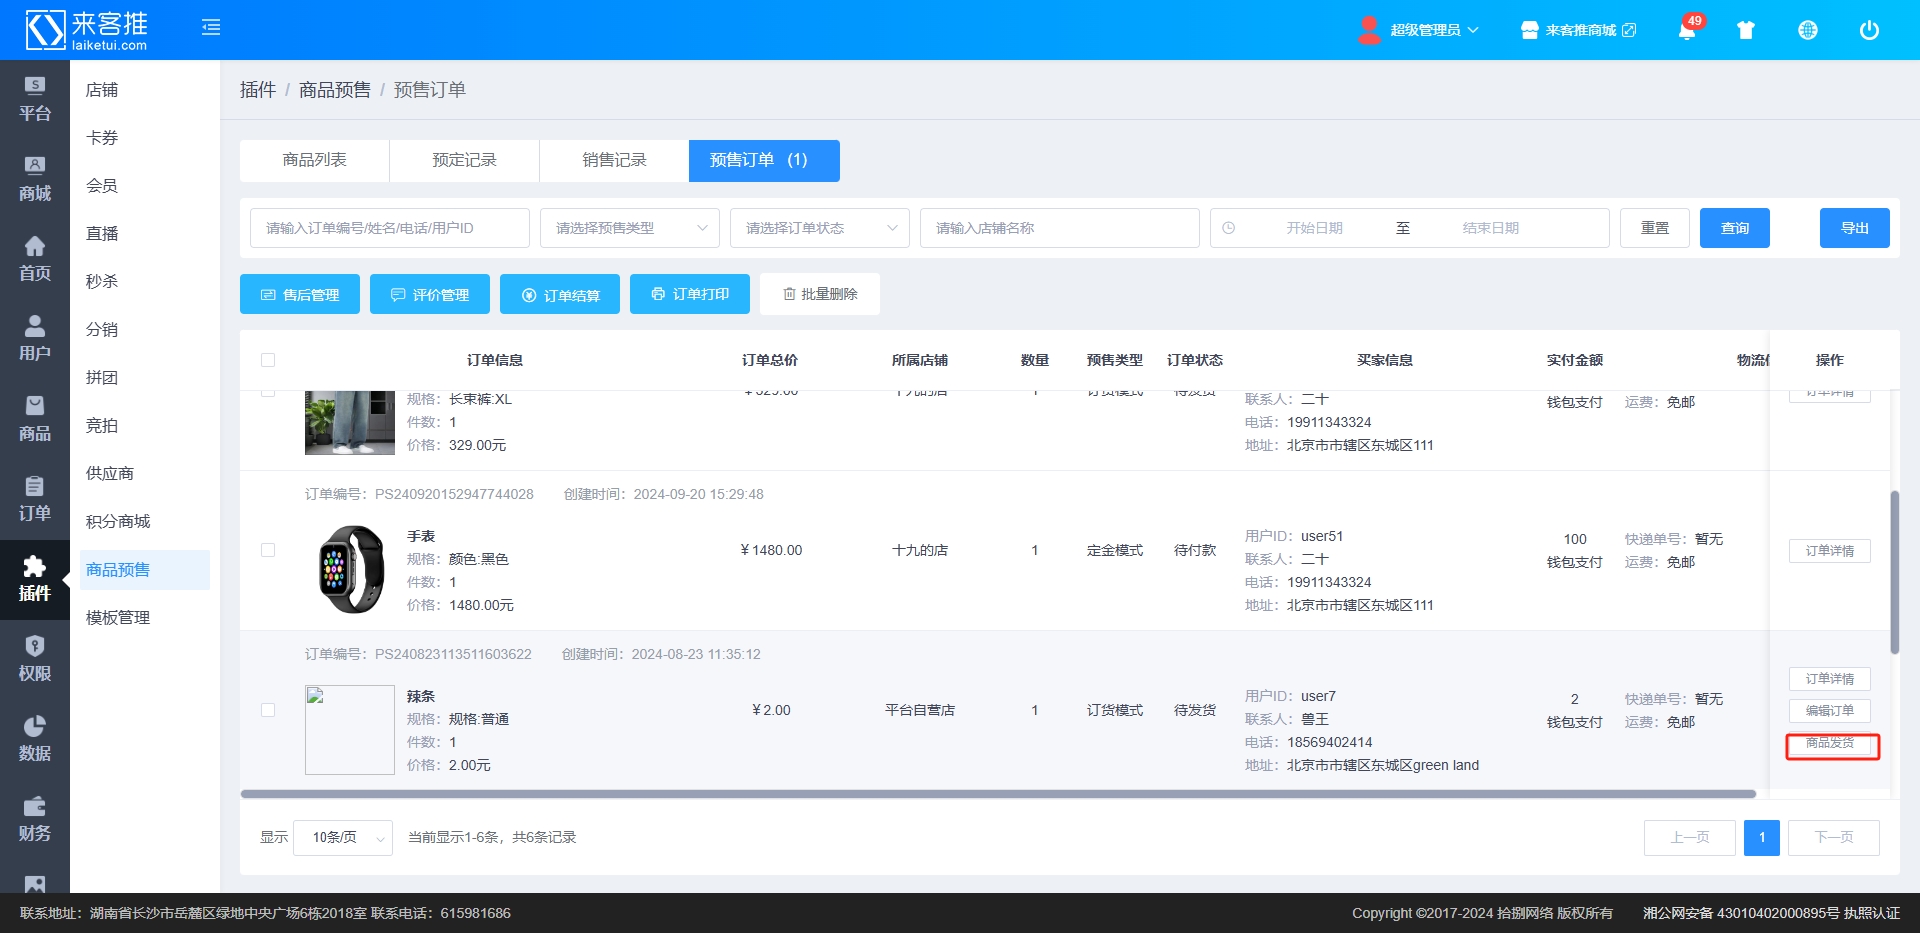The height and width of the screenshot is (933, 1920).
Task: Open 权限 section in left sidebar
Action: 34,659
